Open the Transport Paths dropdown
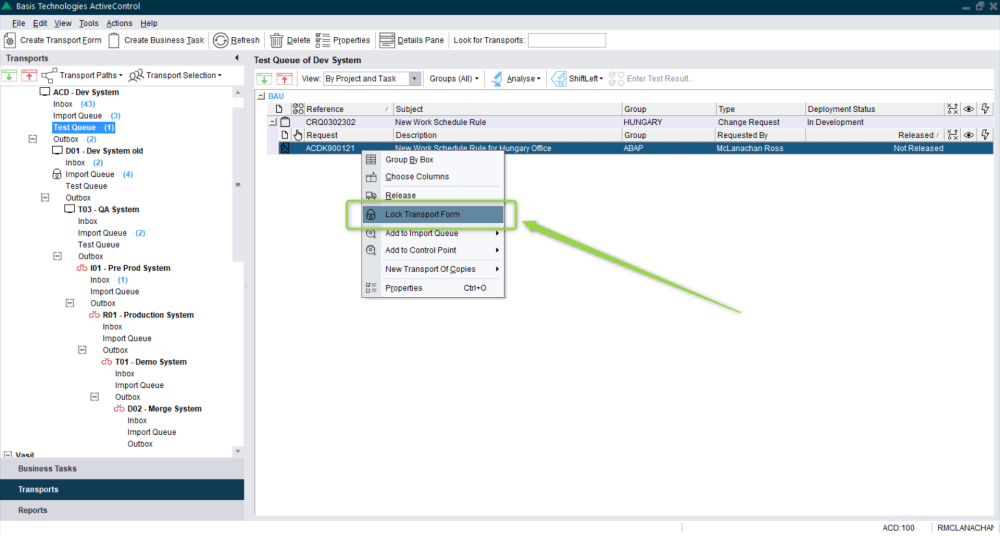The height and width of the screenshot is (536, 1000). point(82,75)
